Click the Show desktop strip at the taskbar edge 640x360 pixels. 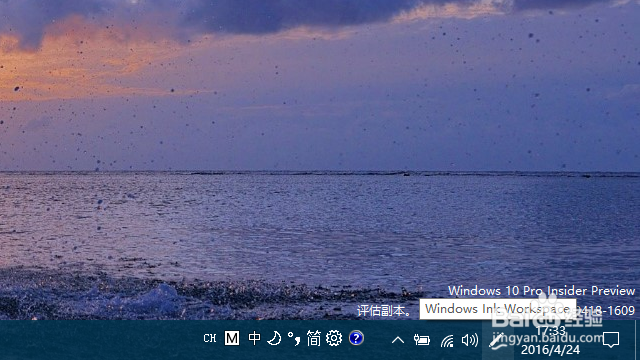(638, 340)
